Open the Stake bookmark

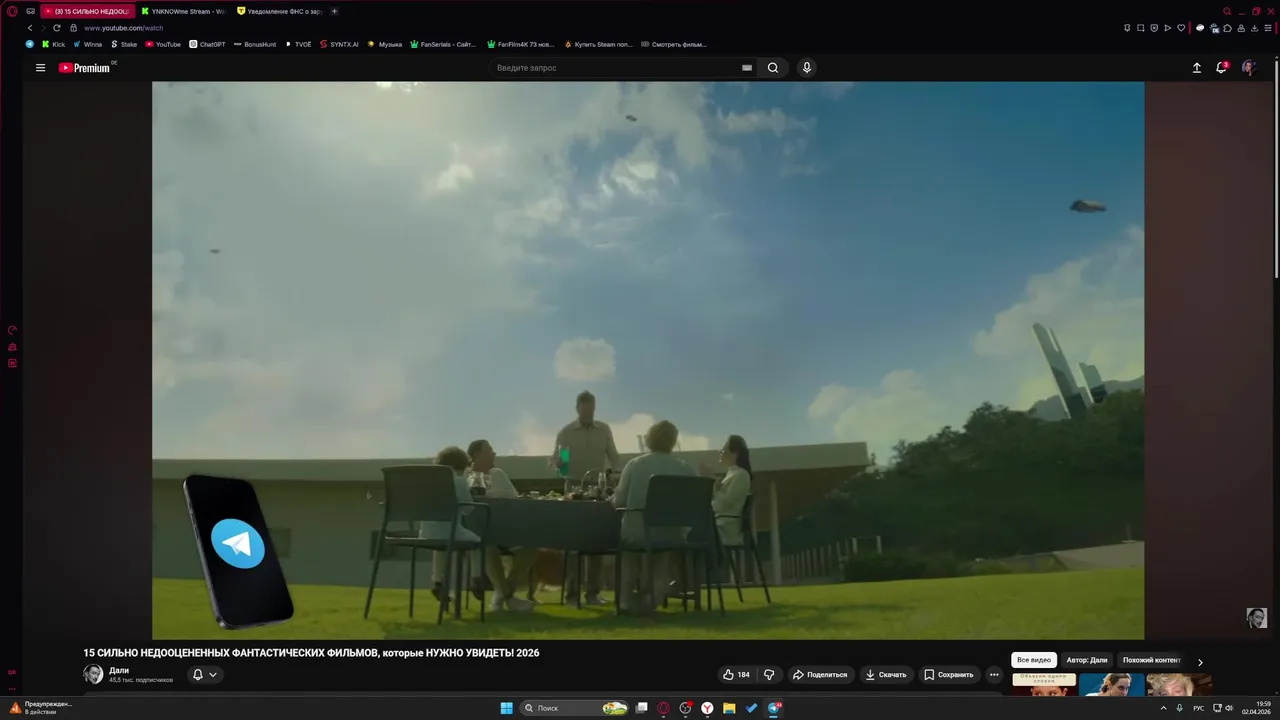click(x=124, y=44)
